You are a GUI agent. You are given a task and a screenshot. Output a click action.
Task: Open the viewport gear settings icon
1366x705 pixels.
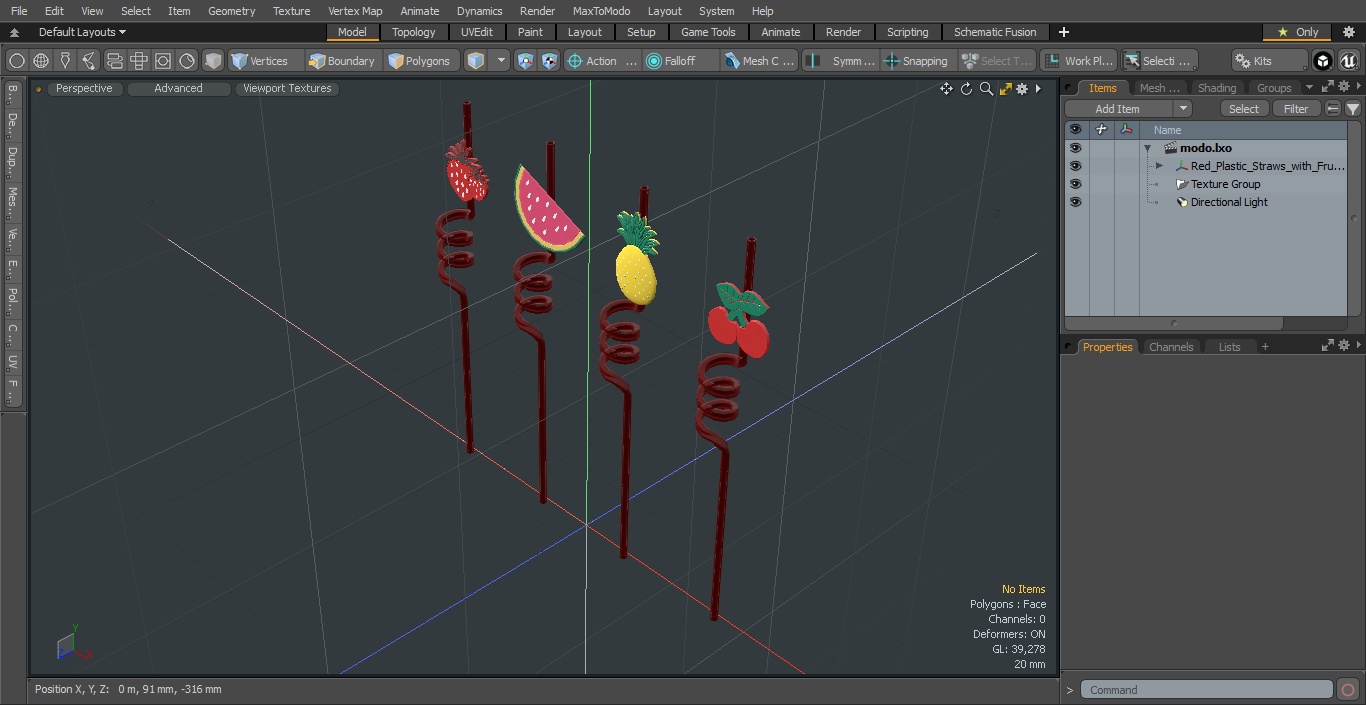coord(1022,89)
